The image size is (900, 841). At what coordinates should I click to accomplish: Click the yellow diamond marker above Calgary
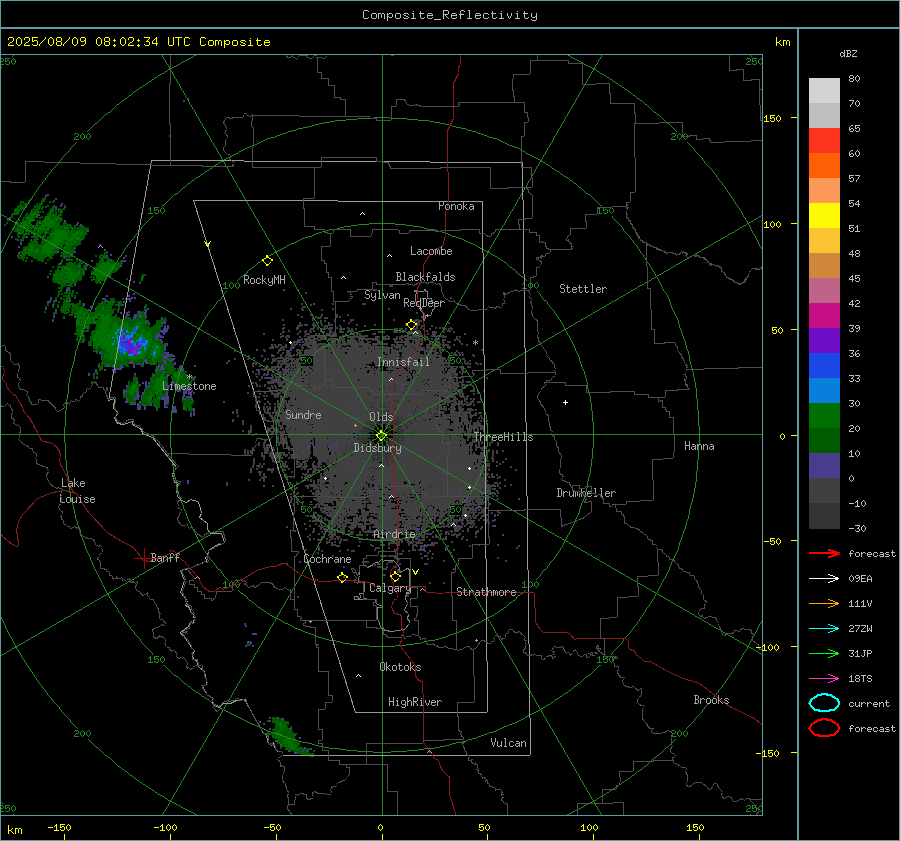pos(395,576)
